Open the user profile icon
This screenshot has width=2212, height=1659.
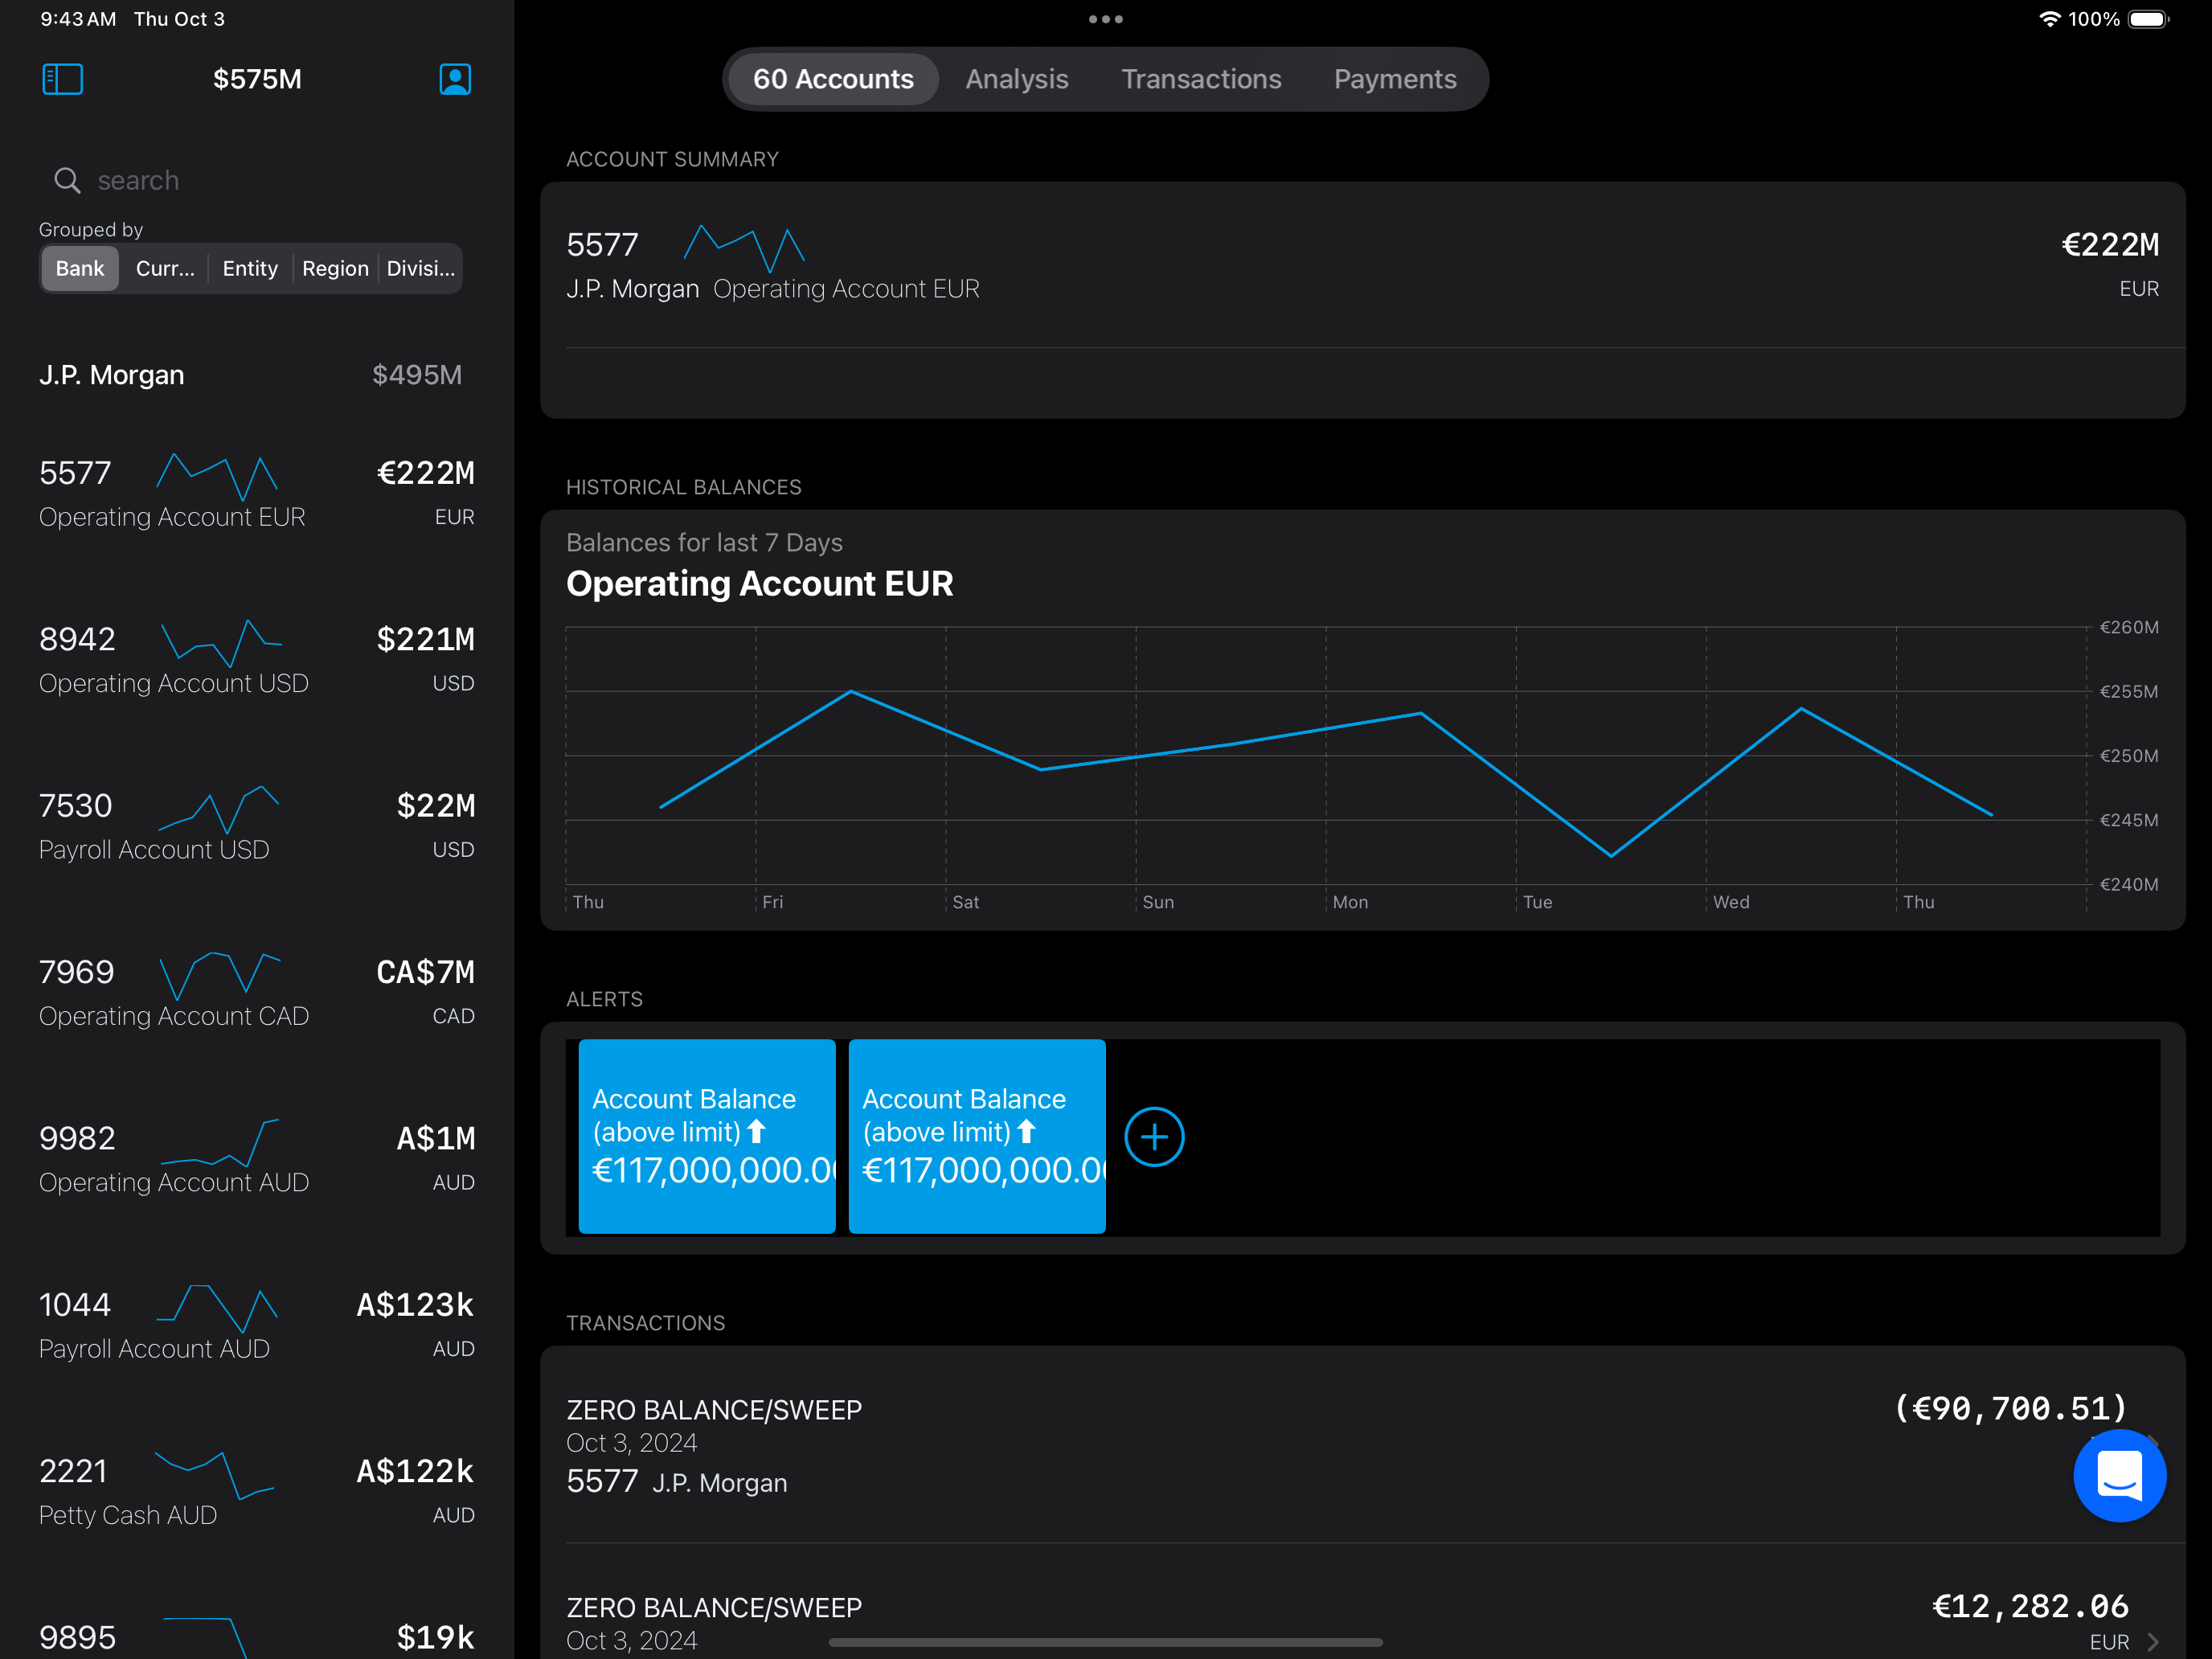coord(455,79)
